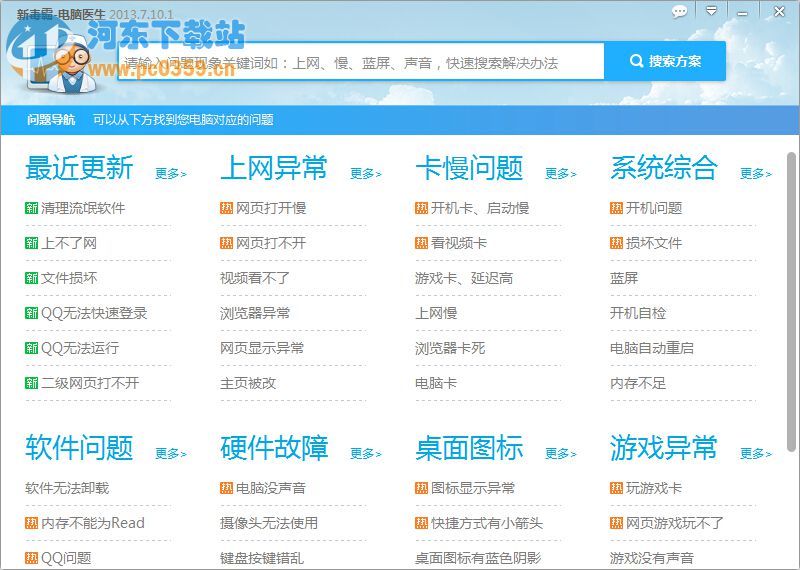This screenshot has height=570, width=800.
Task: Click the 游戏异常 heading
Action: (664, 448)
